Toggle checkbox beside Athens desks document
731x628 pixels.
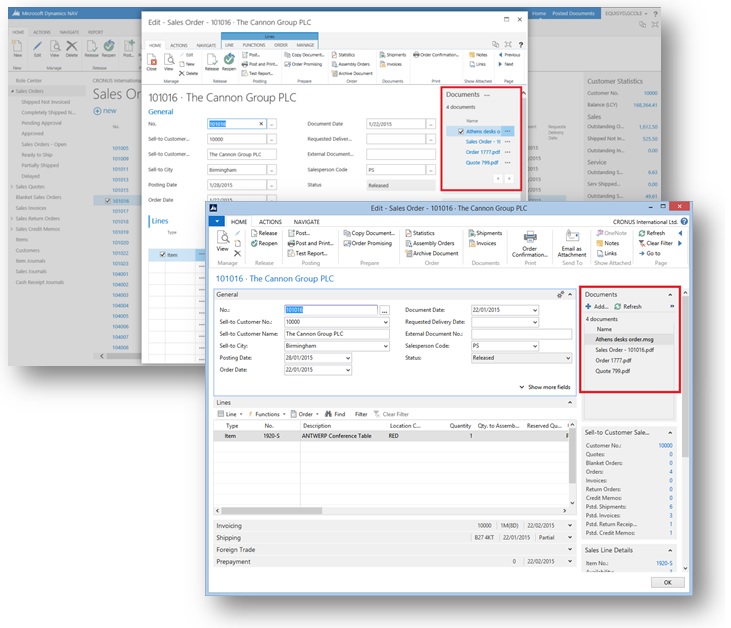click(x=460, y=131)
